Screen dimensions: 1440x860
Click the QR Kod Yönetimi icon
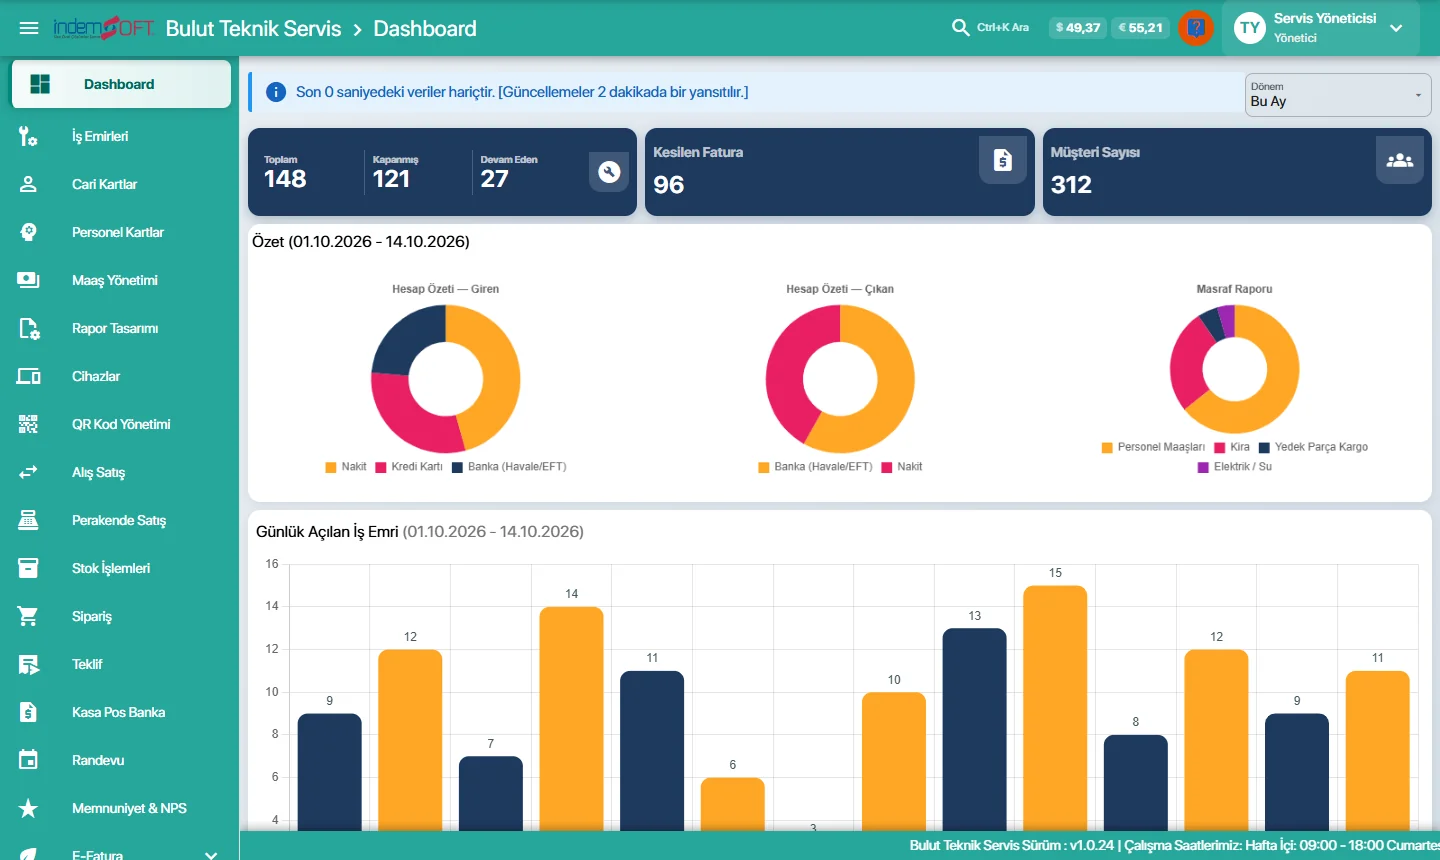pyautogui.click(x=28, y=424)
